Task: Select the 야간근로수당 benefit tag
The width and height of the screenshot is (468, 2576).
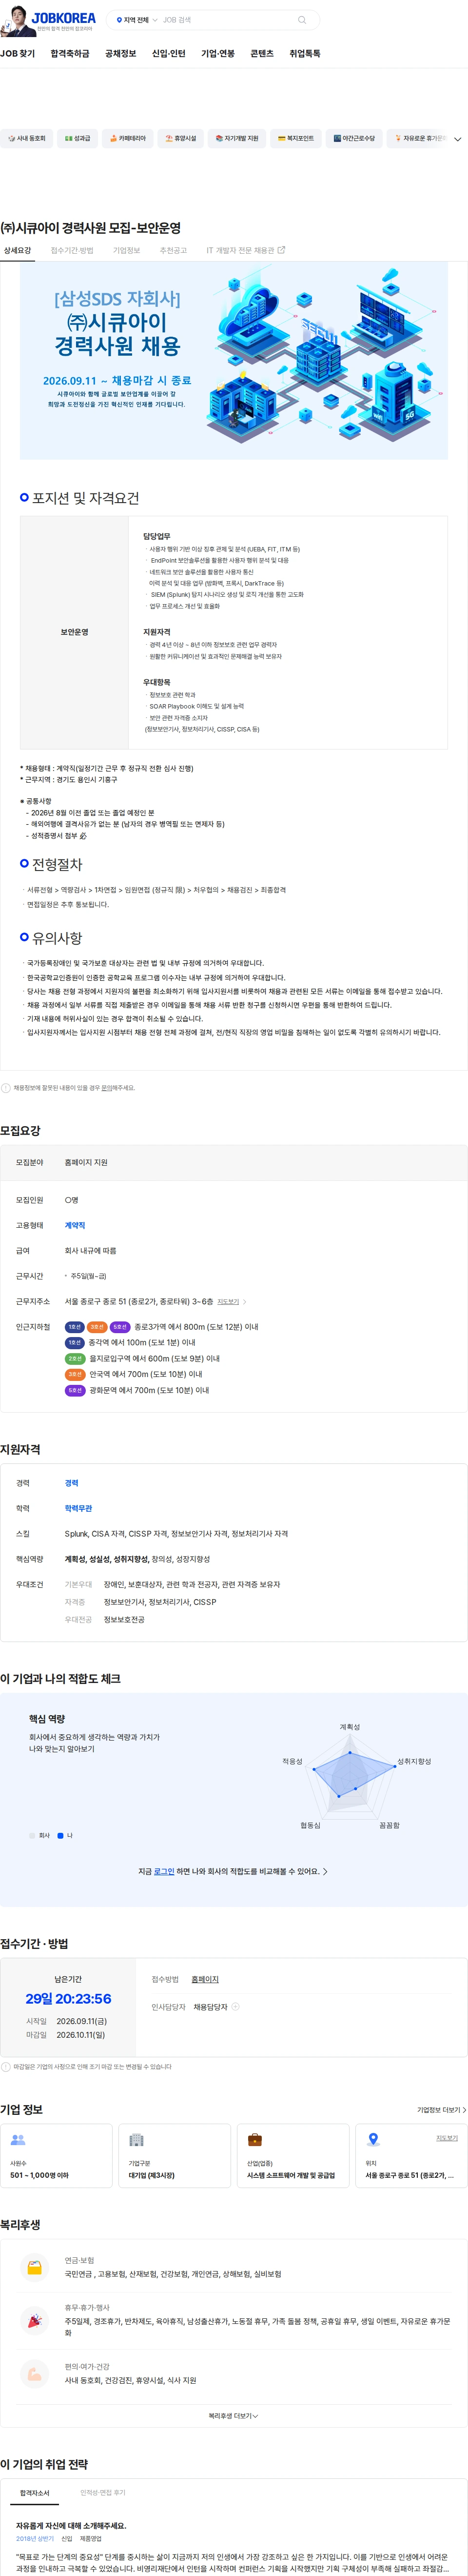Action: pyautogui.click(x=354, y=139)
